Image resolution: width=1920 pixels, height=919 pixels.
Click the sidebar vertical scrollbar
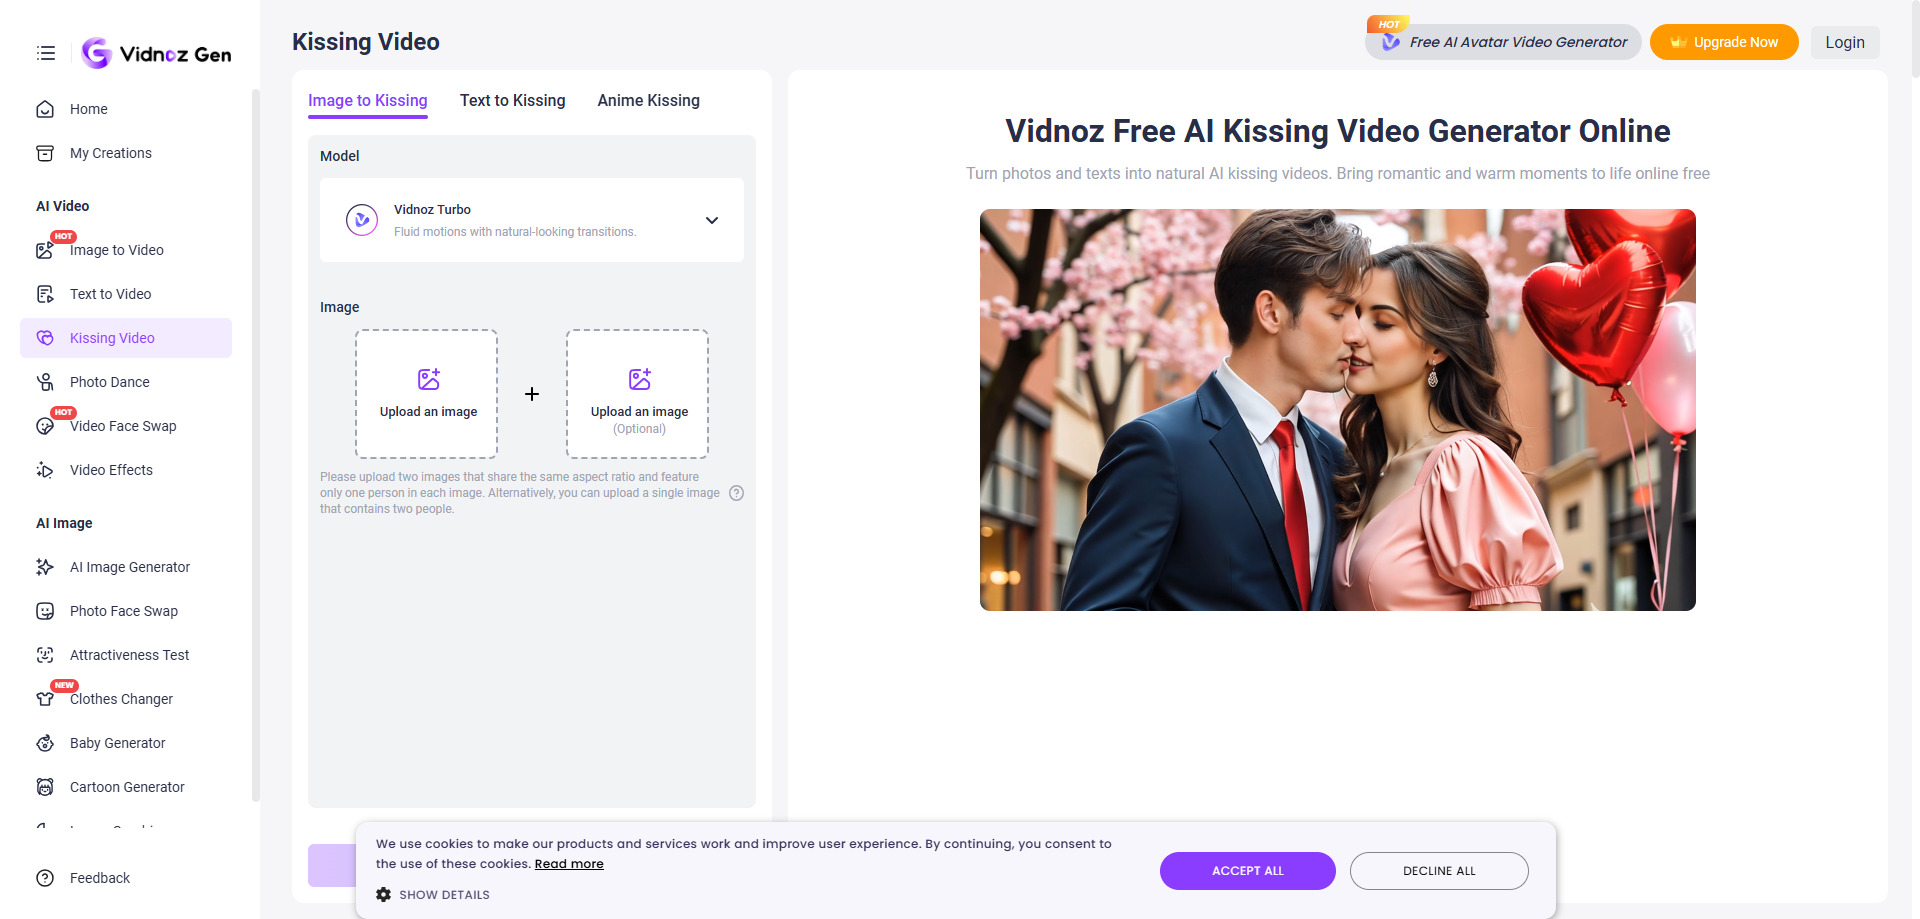256,445
